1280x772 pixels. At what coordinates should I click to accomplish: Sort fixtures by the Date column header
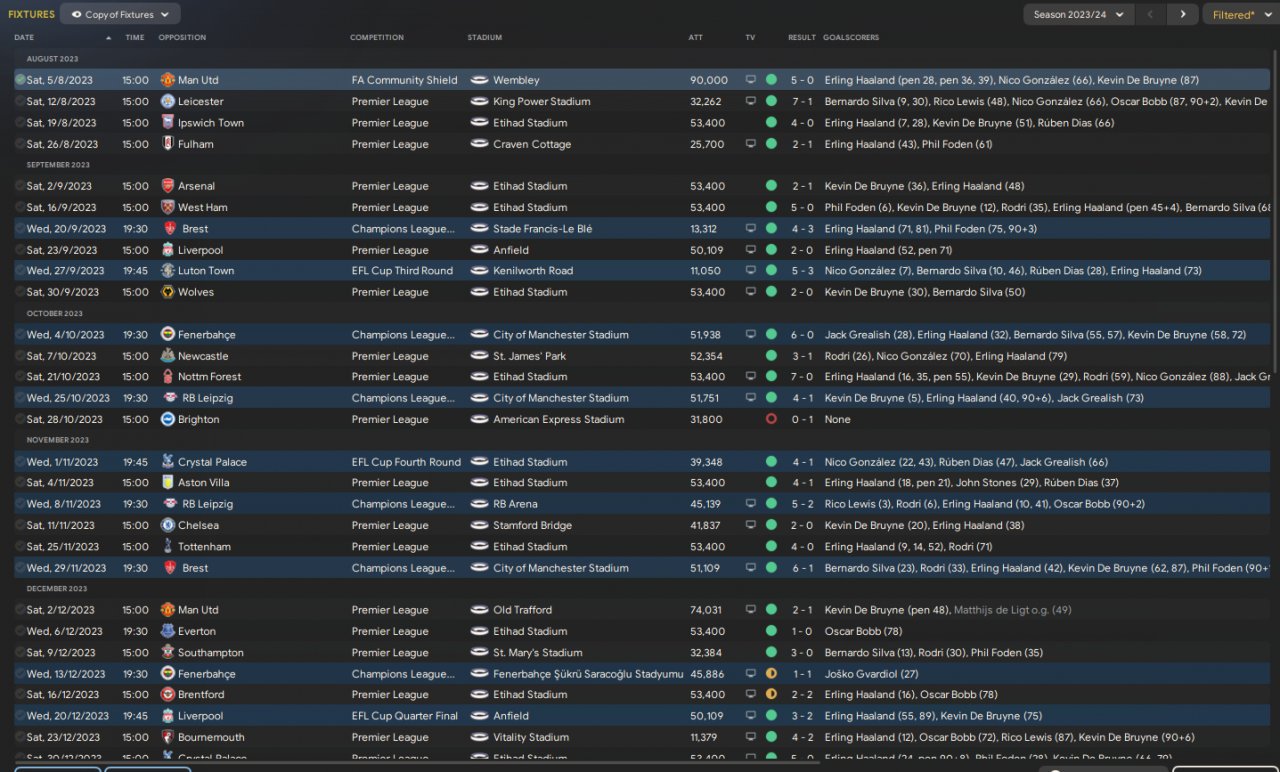pos(24,38)
